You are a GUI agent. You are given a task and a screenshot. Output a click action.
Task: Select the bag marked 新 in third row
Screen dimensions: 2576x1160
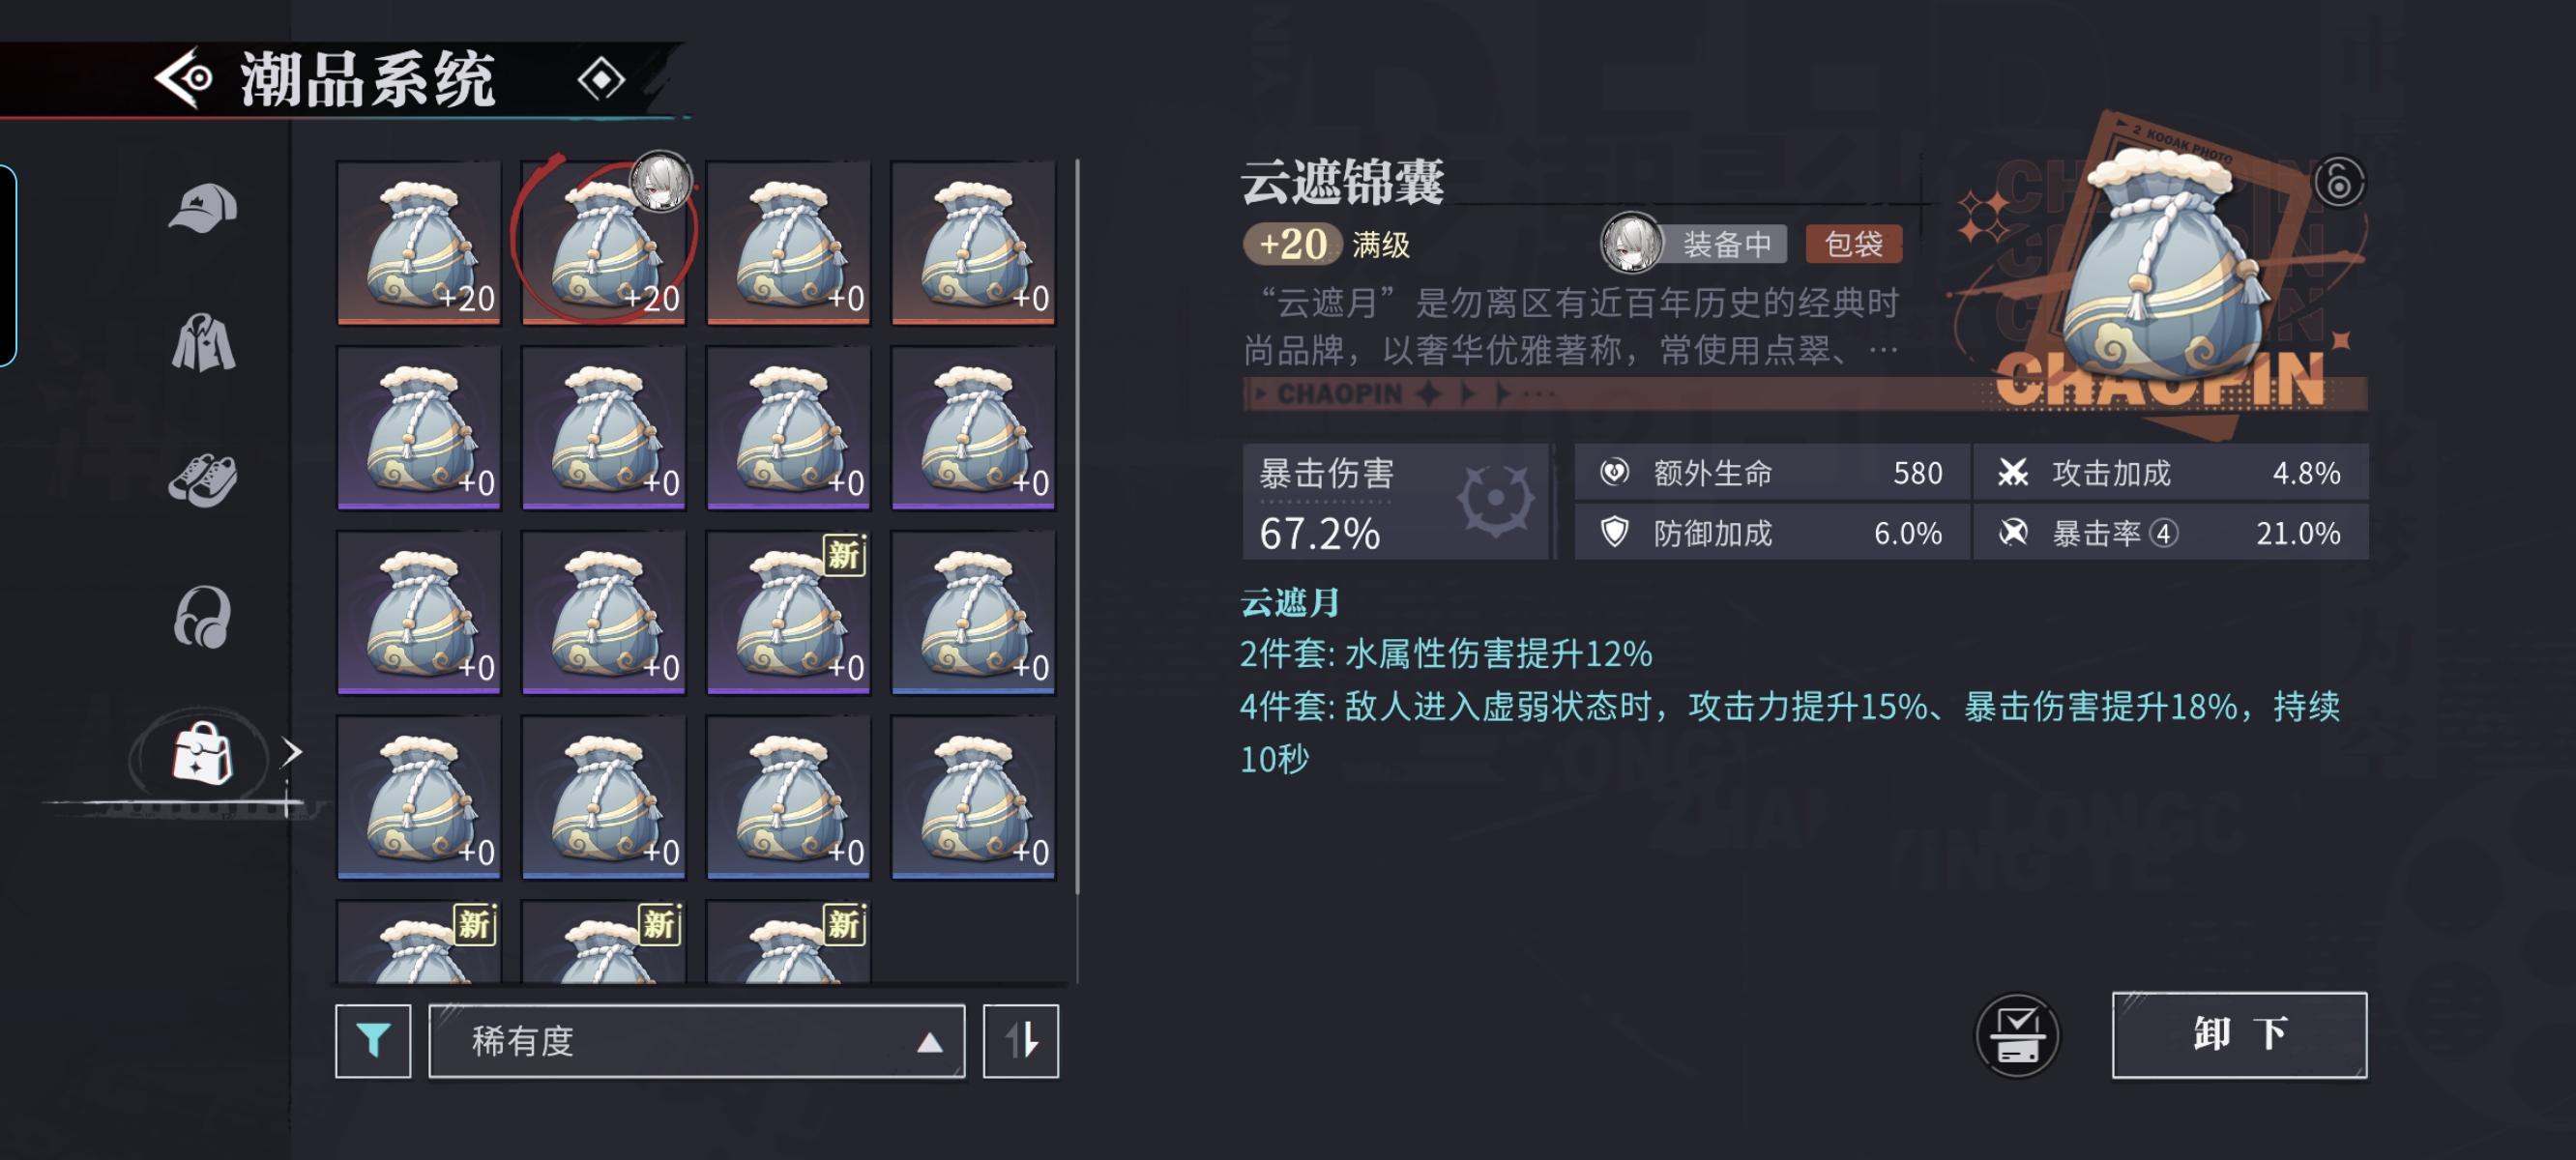pos(788,612)
